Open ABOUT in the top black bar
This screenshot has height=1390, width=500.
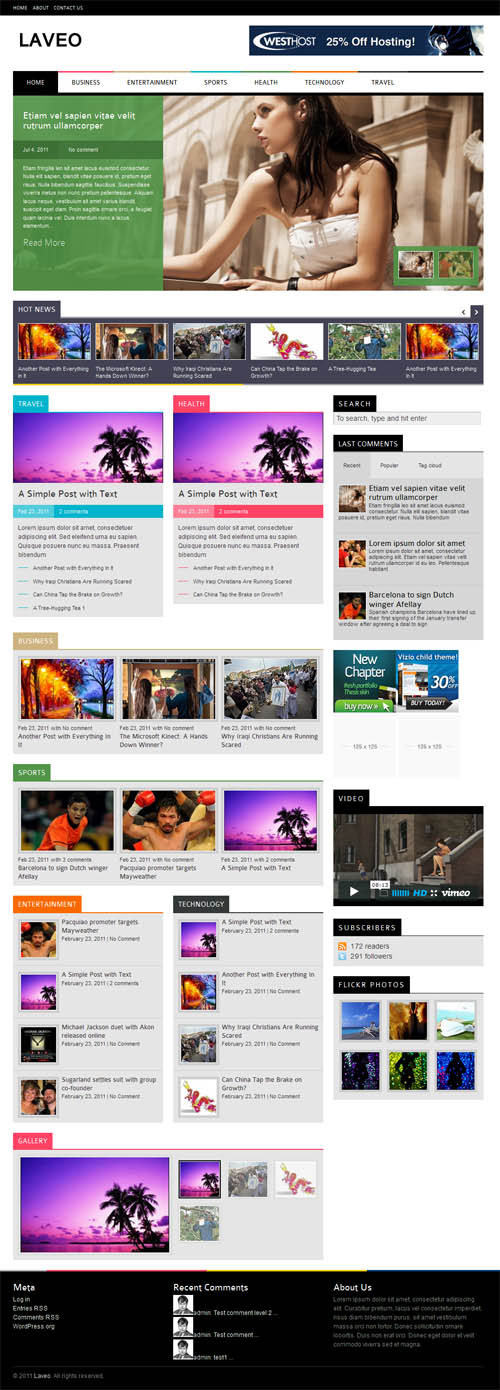(x=40, y=7)
